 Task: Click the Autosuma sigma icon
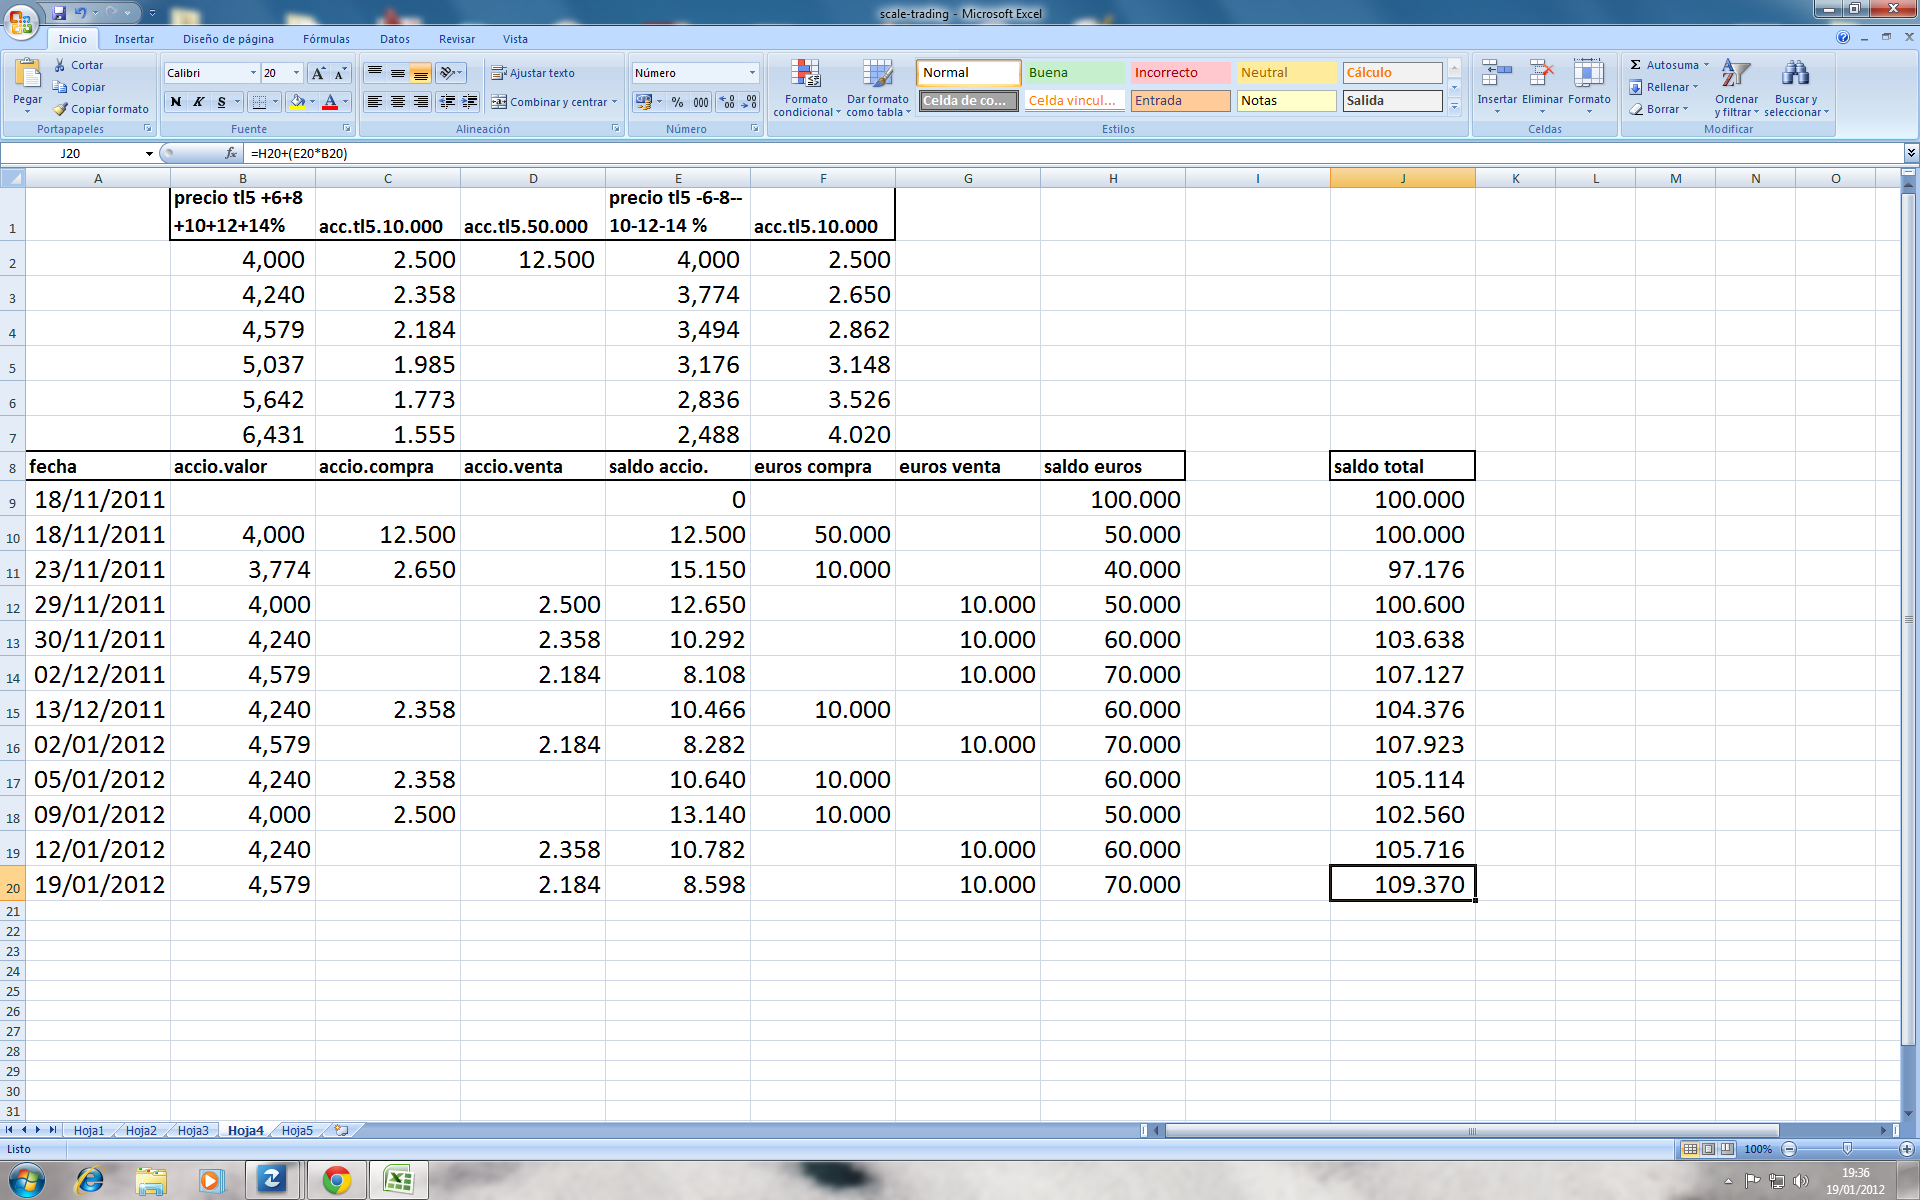(1636, 65)
